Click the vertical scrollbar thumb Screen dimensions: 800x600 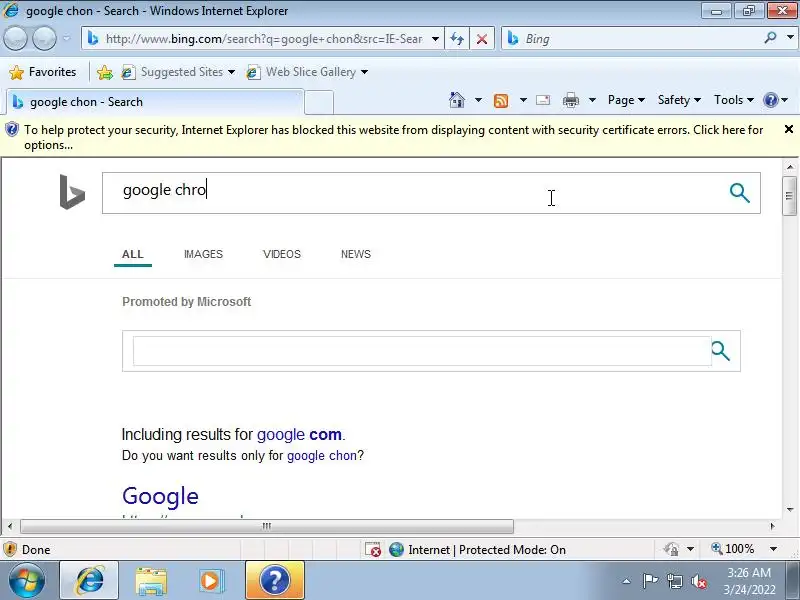[790, 196]
